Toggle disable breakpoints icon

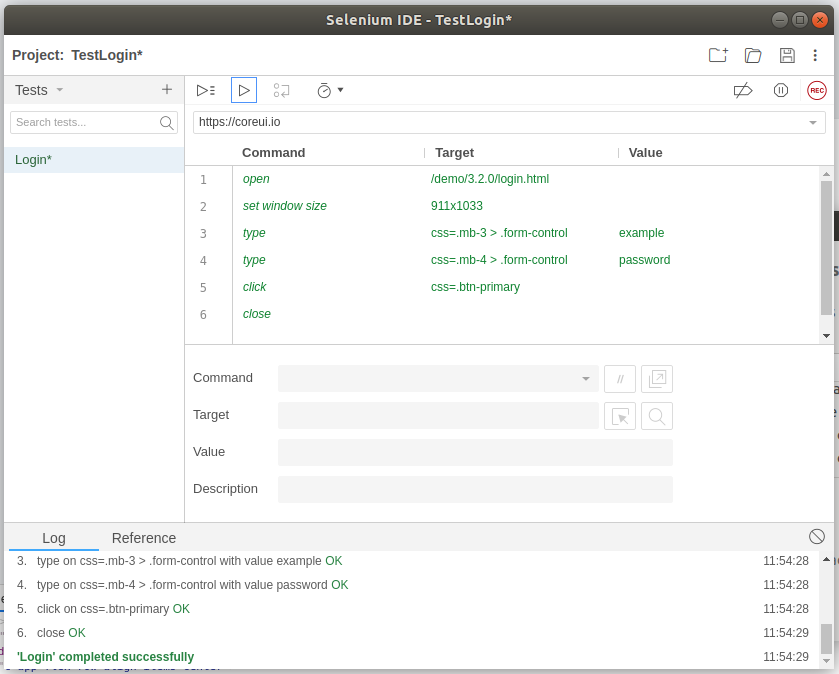pos(743,90)
